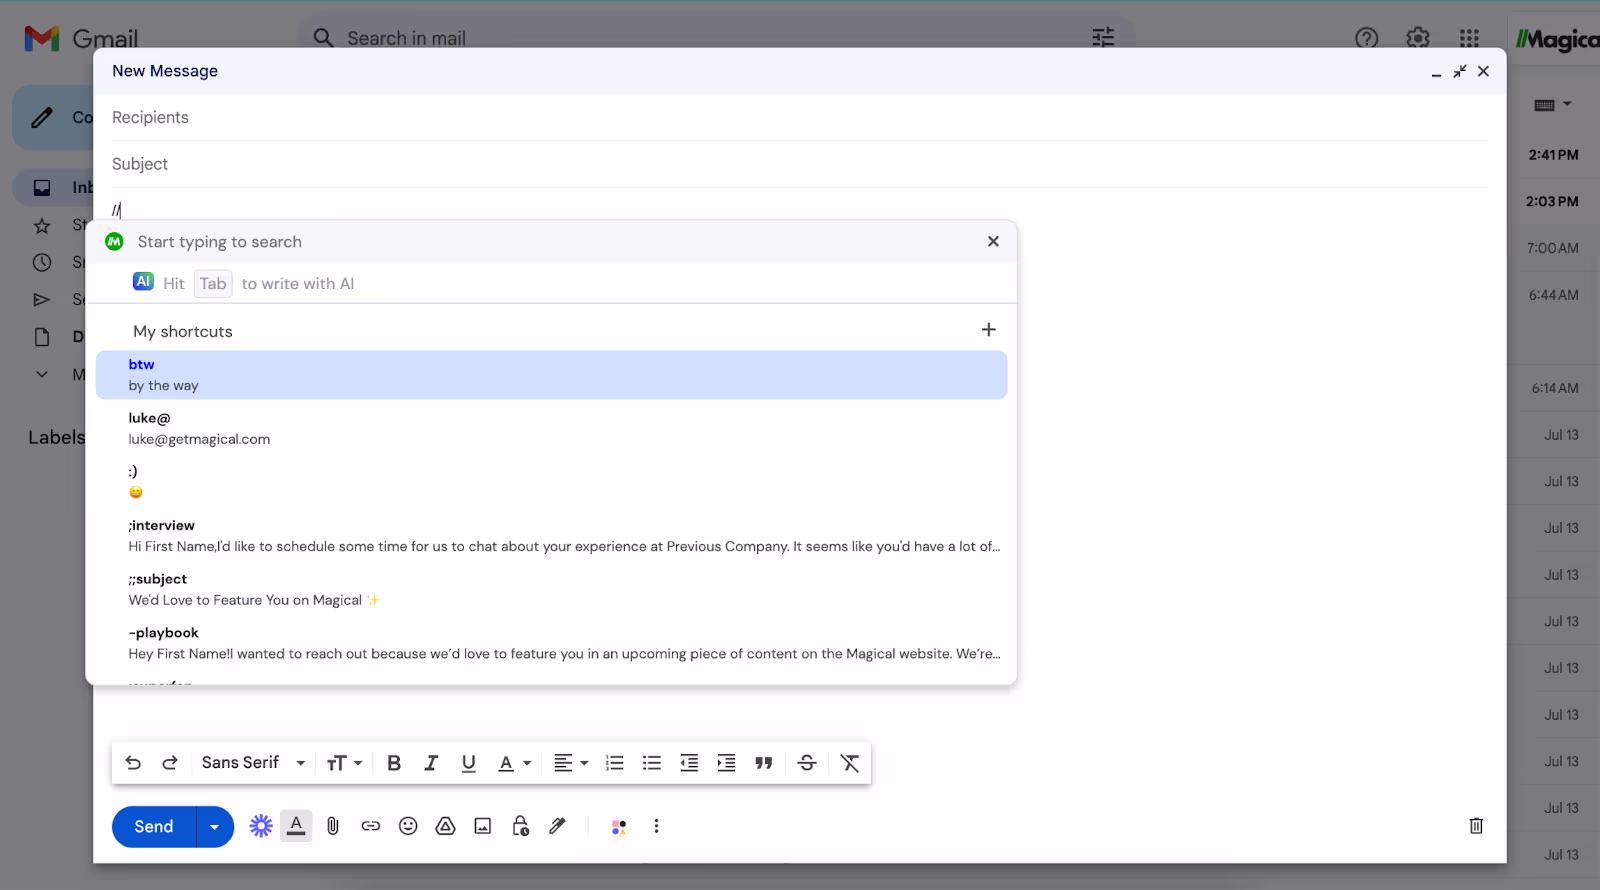
Task: Undo the last edit in compose toolbar
Action: click(133, 763)
